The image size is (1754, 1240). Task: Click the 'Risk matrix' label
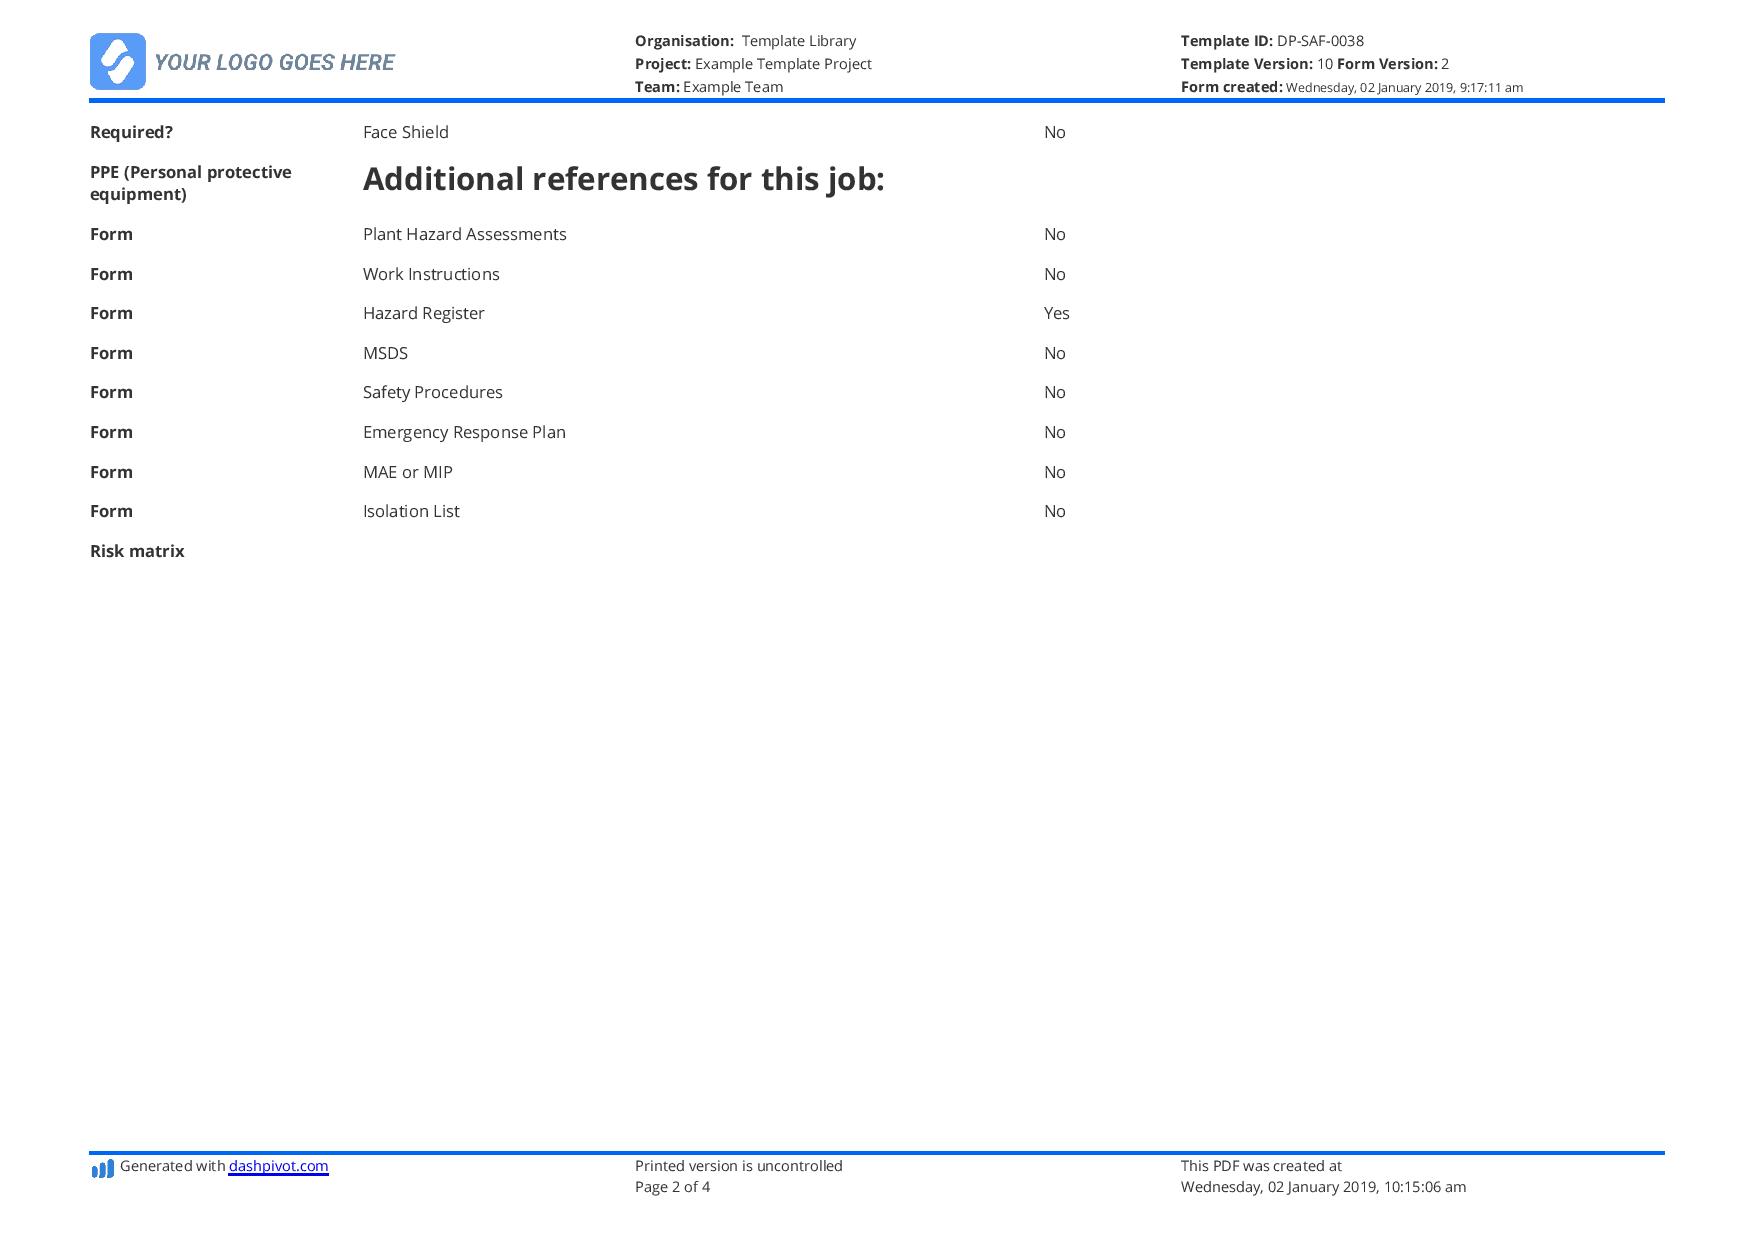137,551
